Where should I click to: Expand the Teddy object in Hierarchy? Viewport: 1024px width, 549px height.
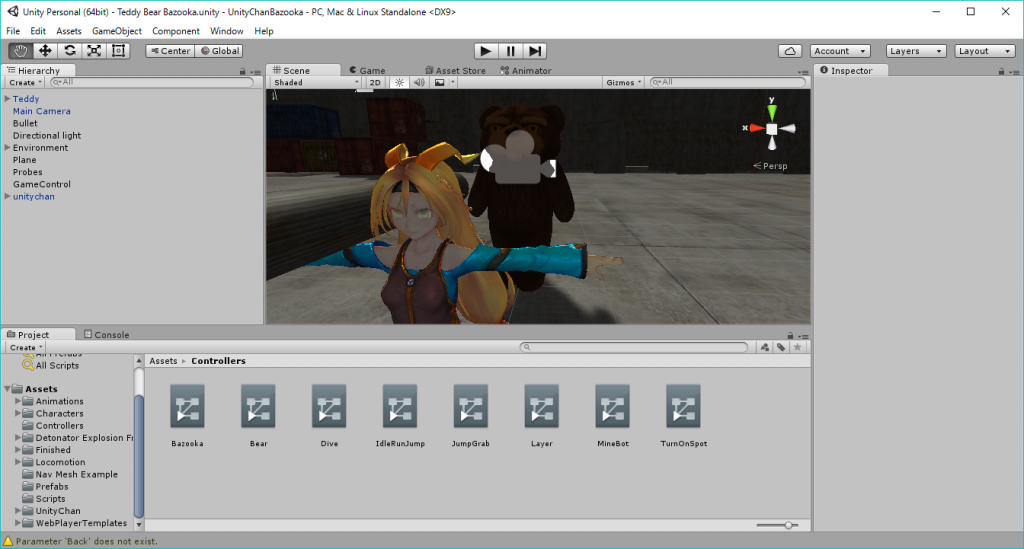click(7, 99)
